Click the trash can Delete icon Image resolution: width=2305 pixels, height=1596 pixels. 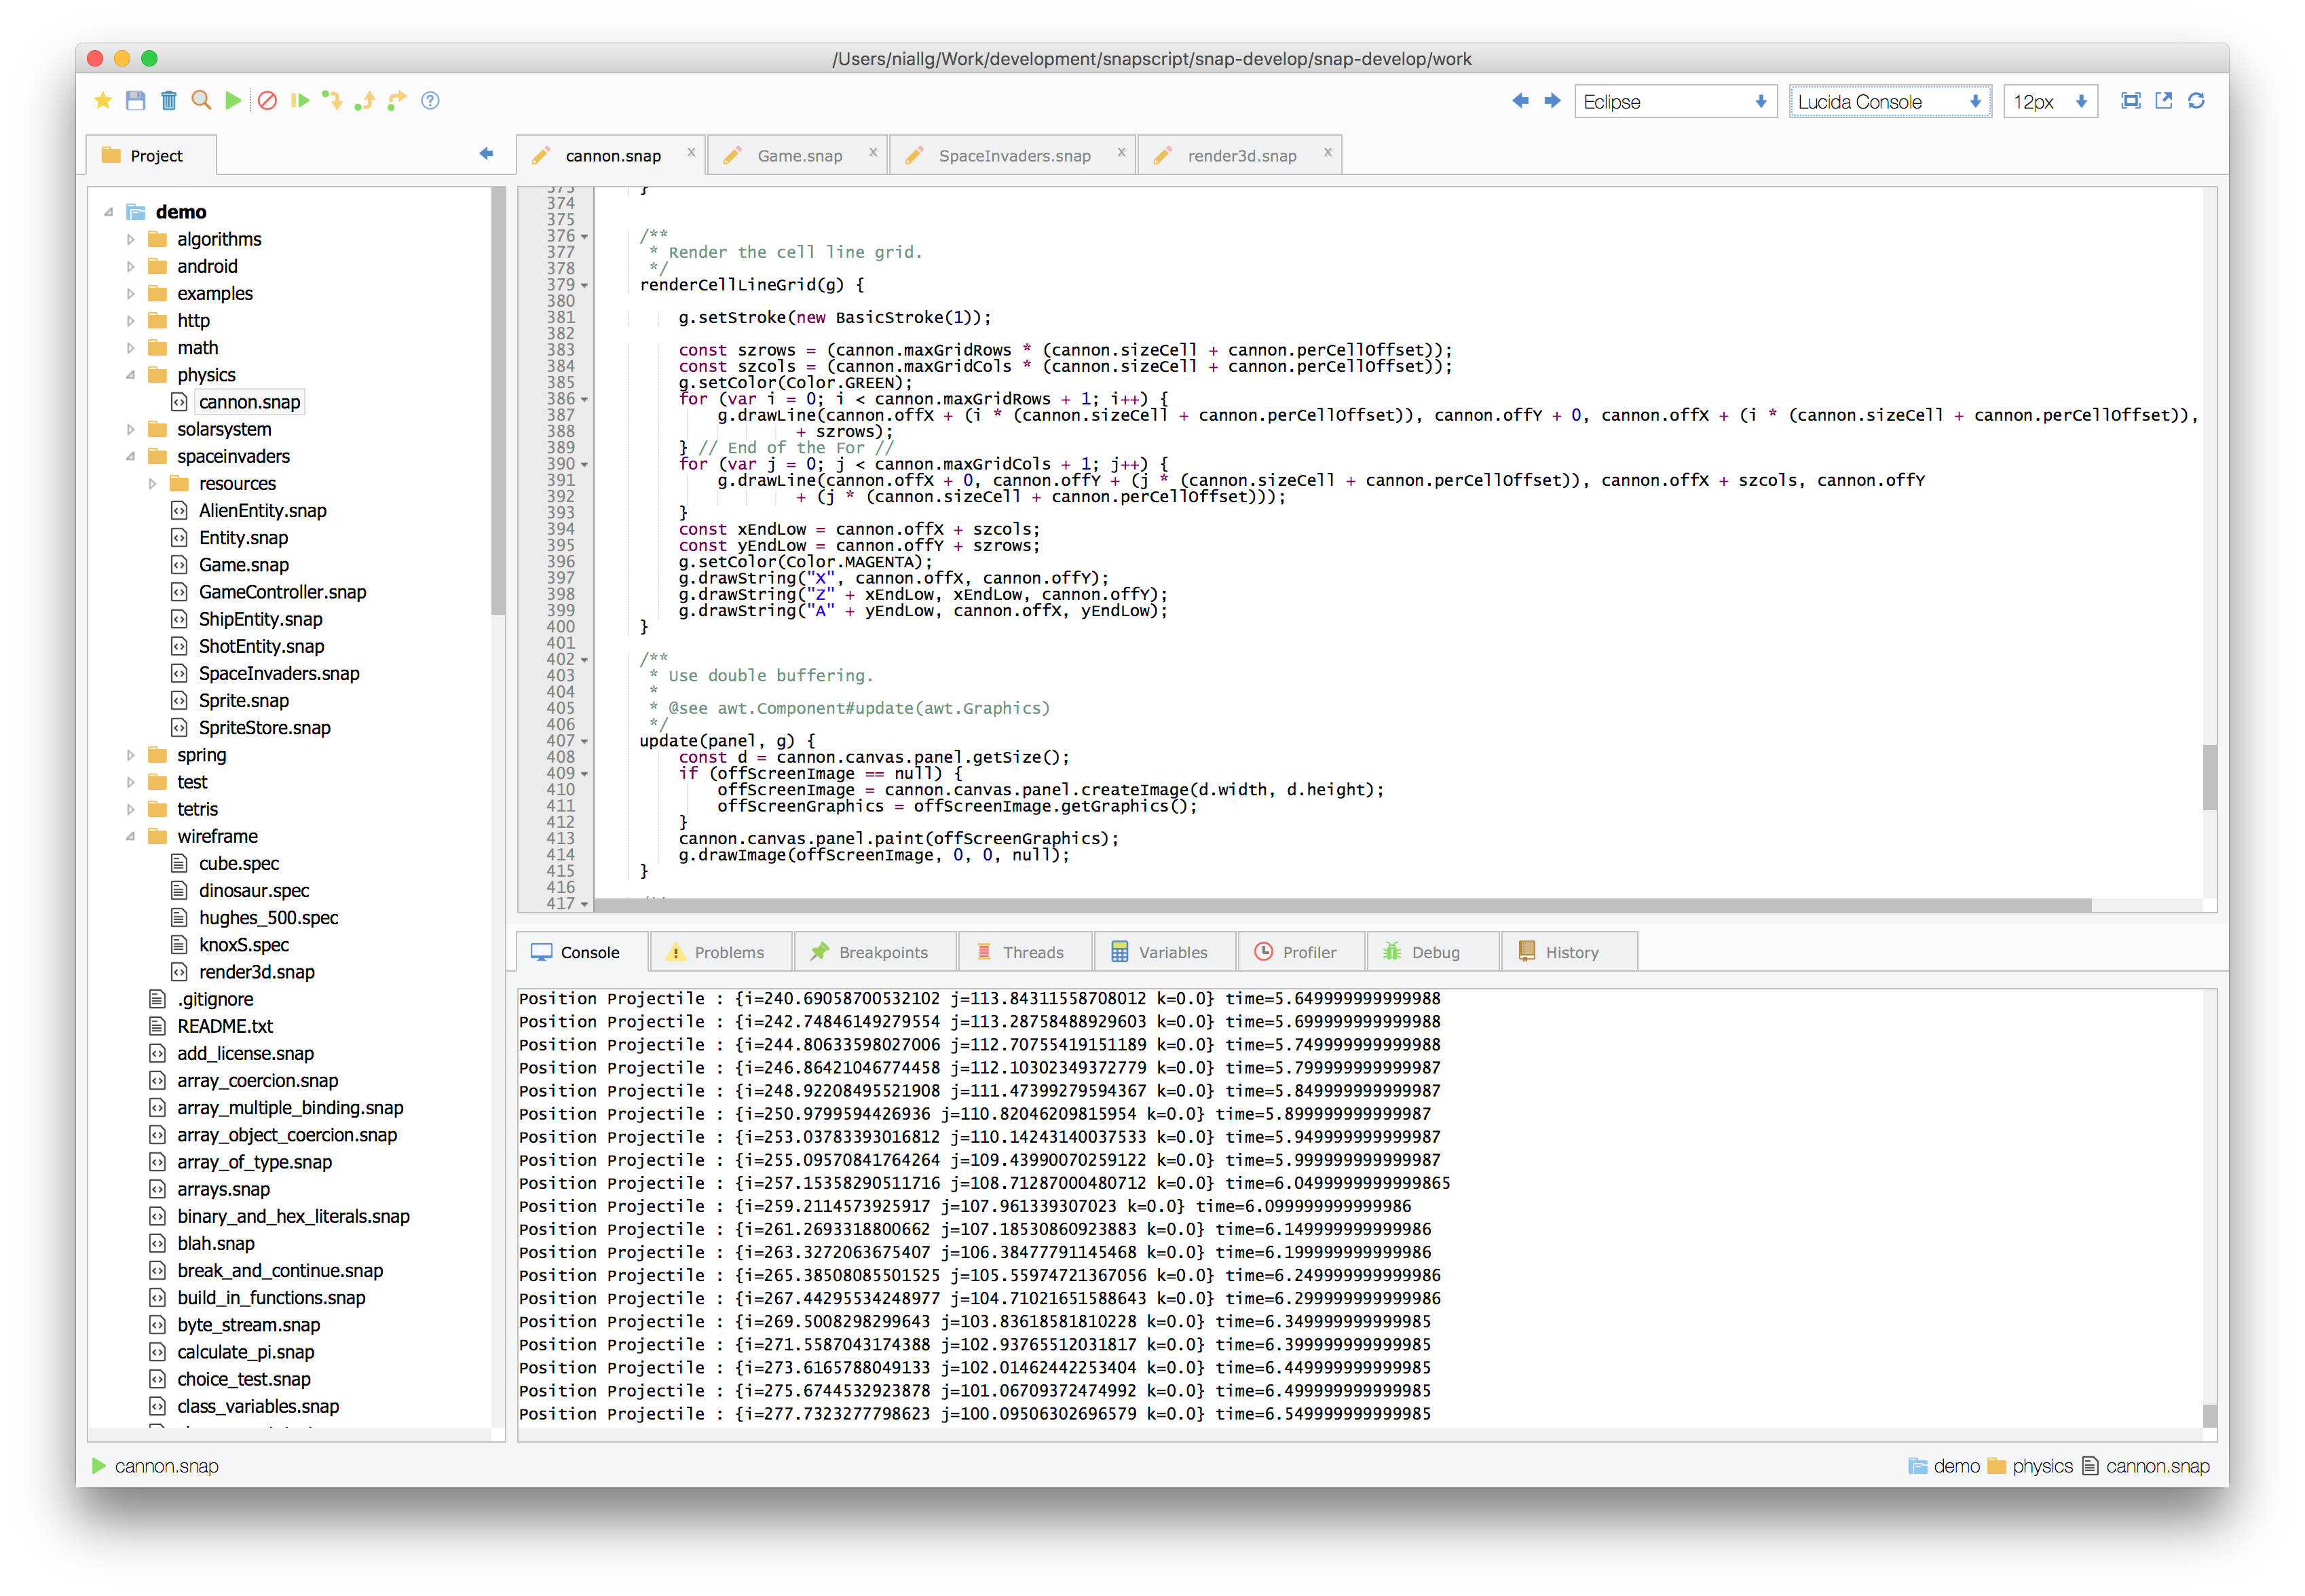(169, 101)
